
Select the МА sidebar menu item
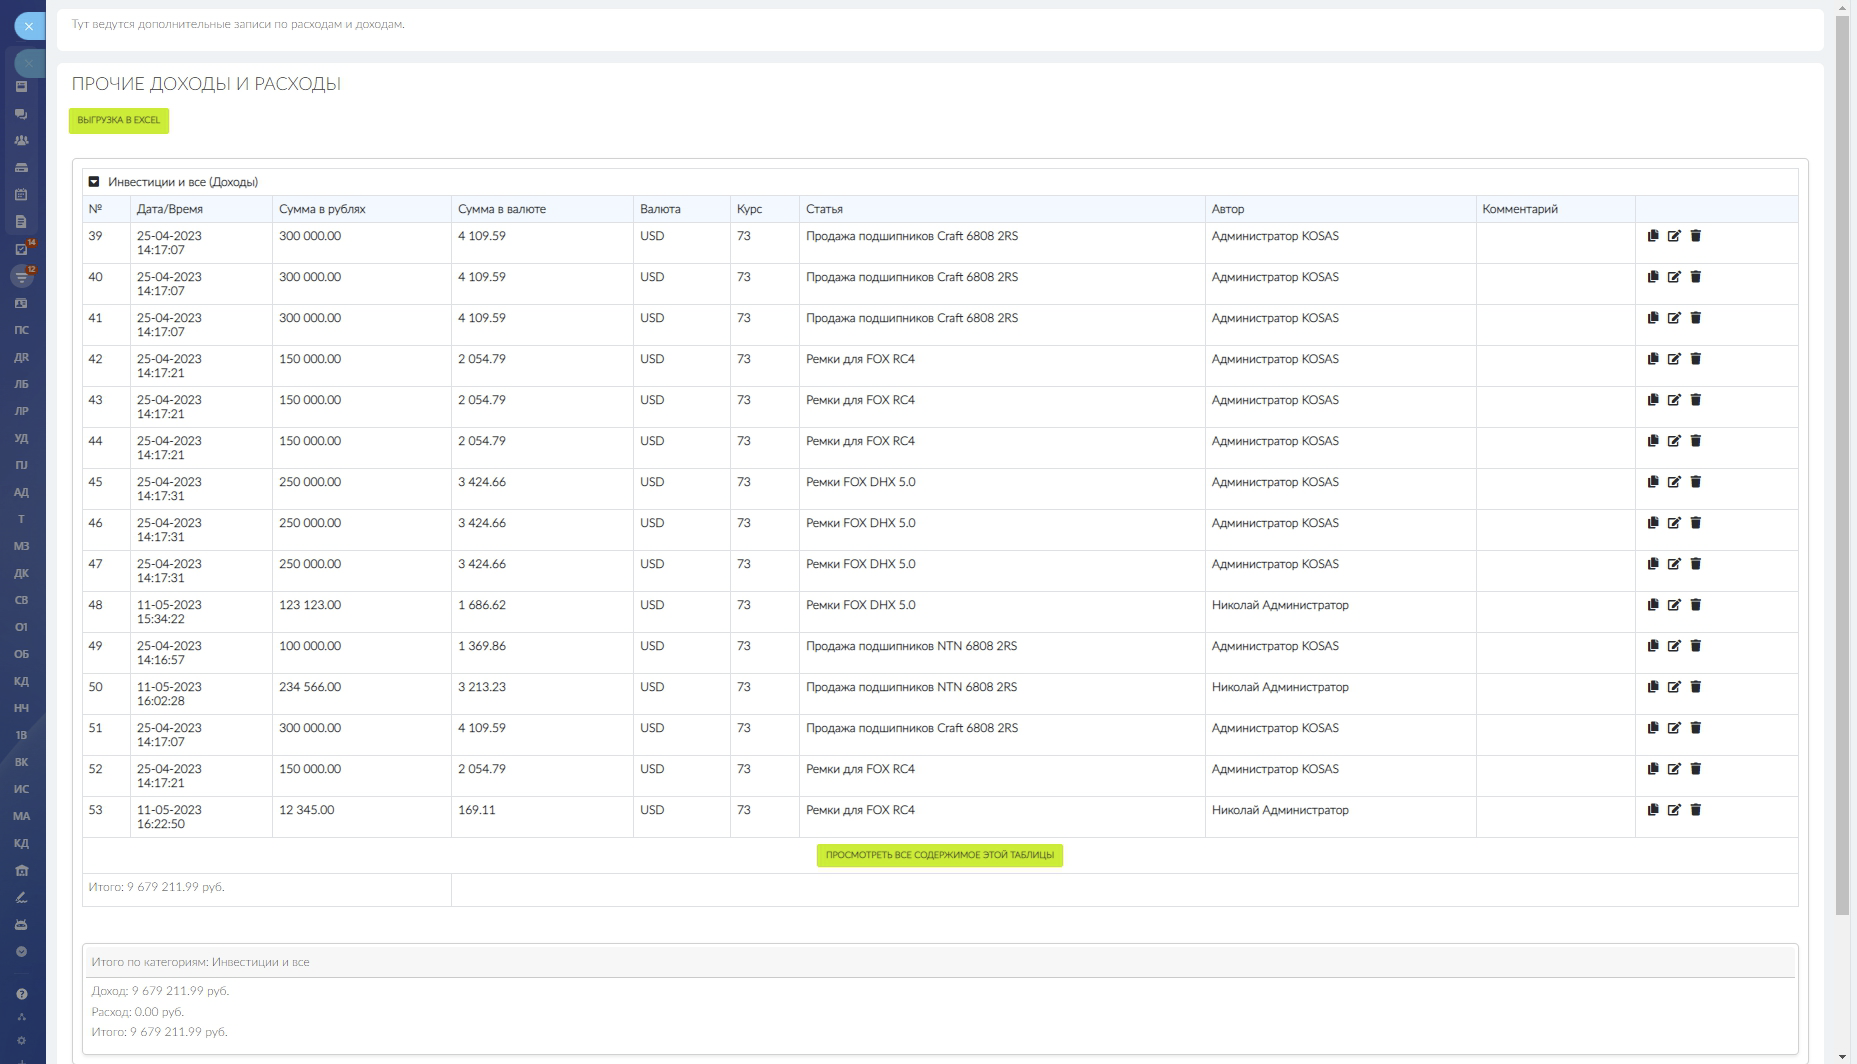[21, 816]
